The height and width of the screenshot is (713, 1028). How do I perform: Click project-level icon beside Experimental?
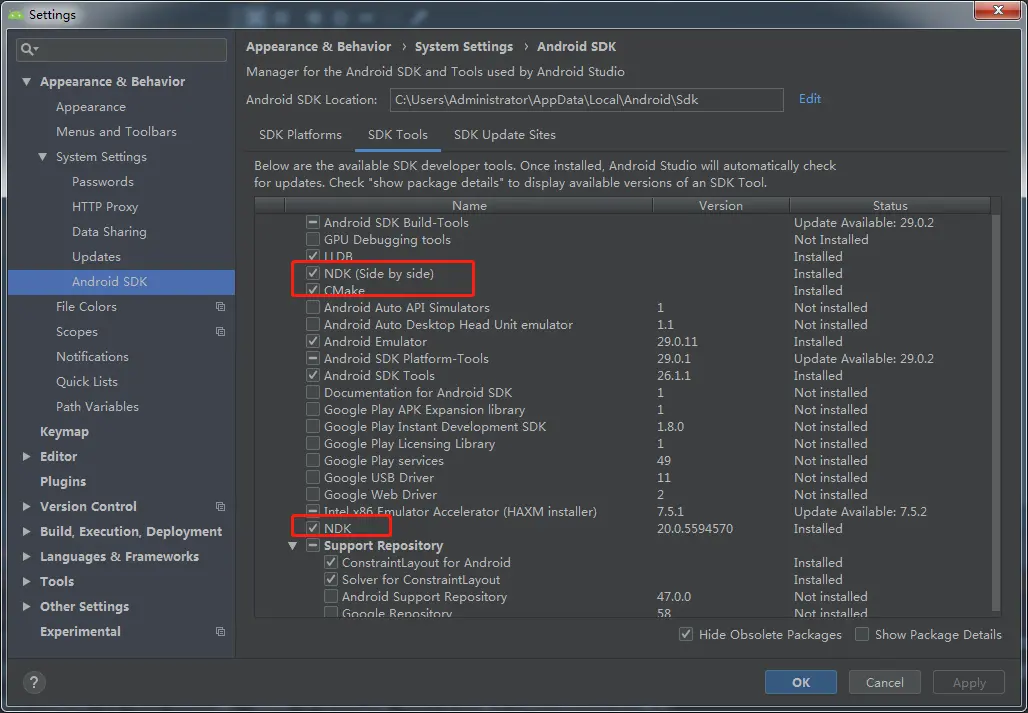click(220, 632)
